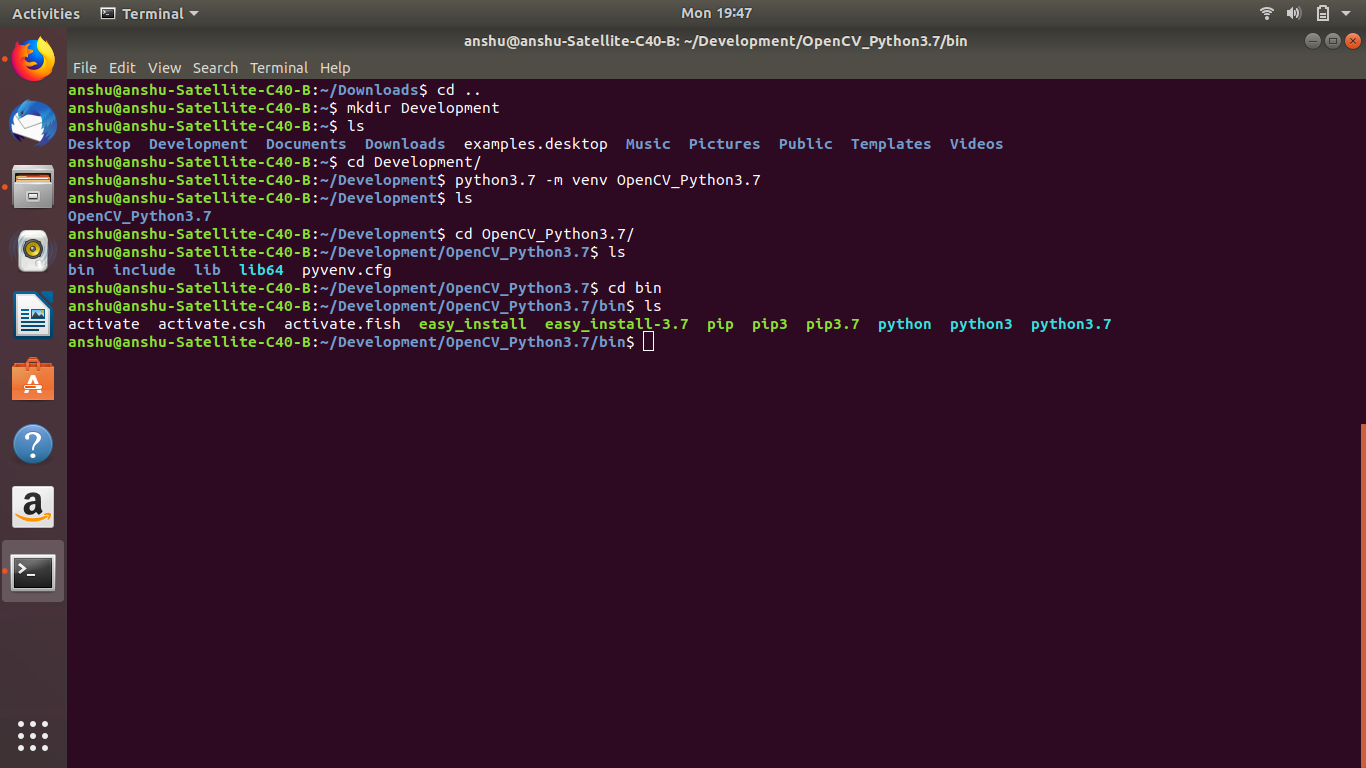
Task: Open Ubuntu Software from the dock
Action: [33, 379]
